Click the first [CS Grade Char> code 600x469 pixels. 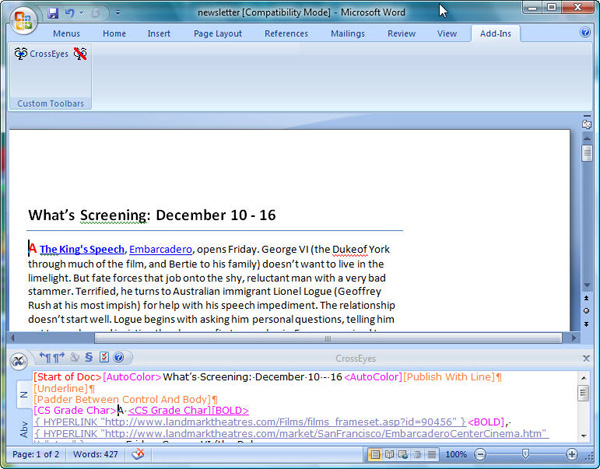point(75,411)
